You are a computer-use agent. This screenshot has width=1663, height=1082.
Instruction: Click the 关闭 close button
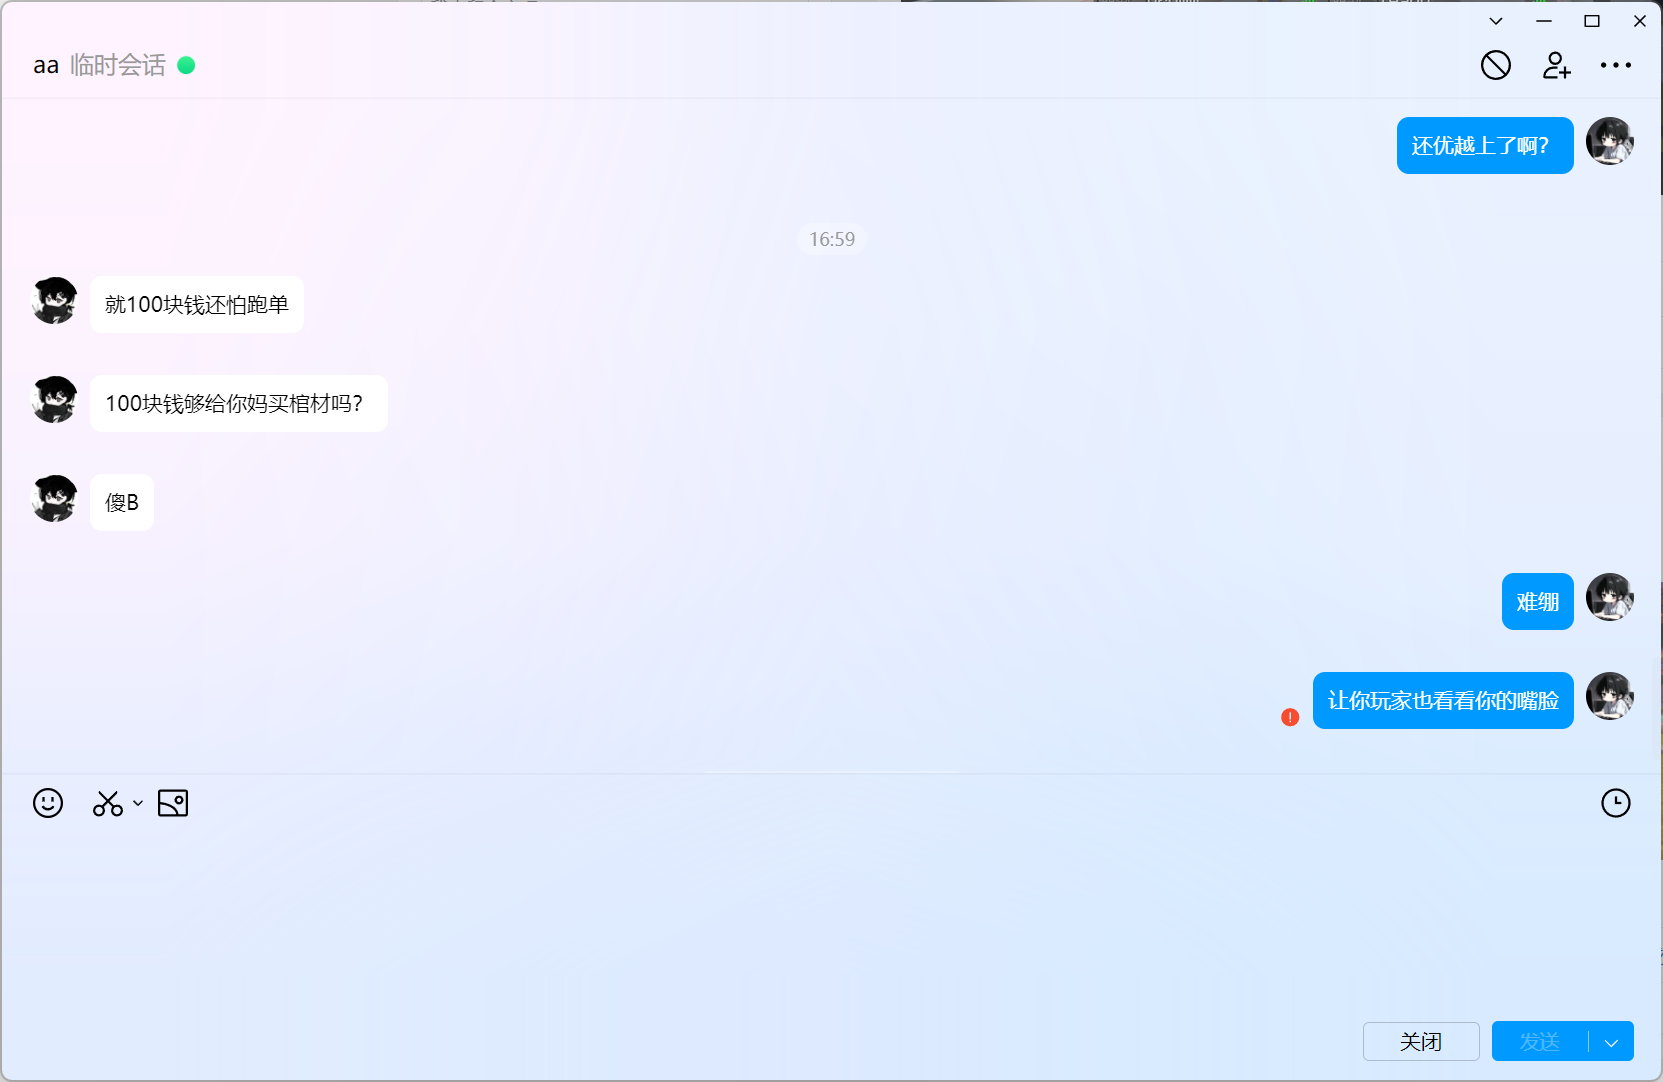[1420, 1042]
